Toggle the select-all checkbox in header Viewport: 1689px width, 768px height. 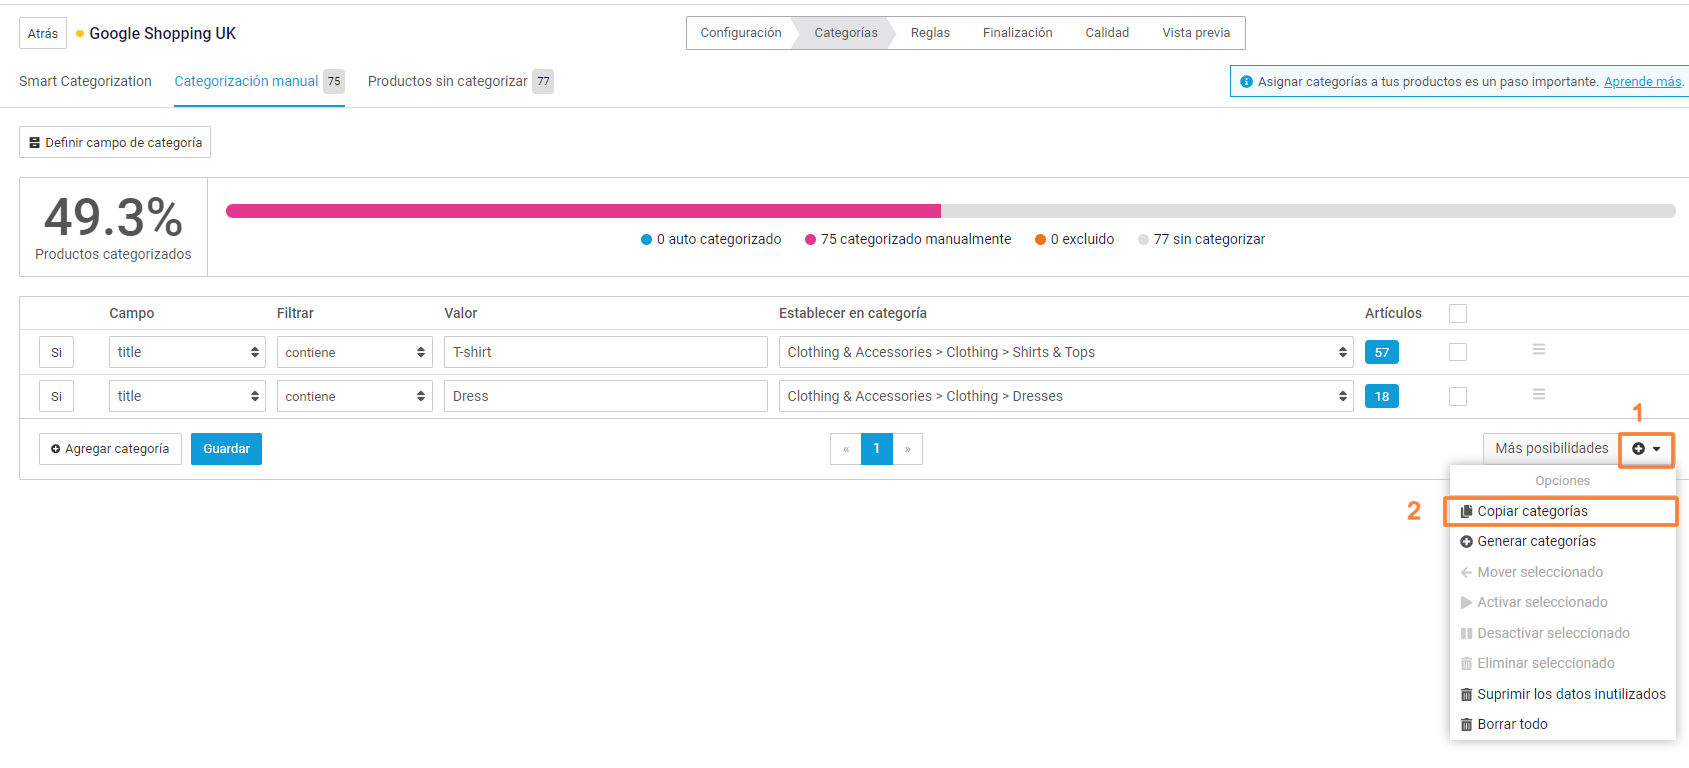(x=1458, y=314)
